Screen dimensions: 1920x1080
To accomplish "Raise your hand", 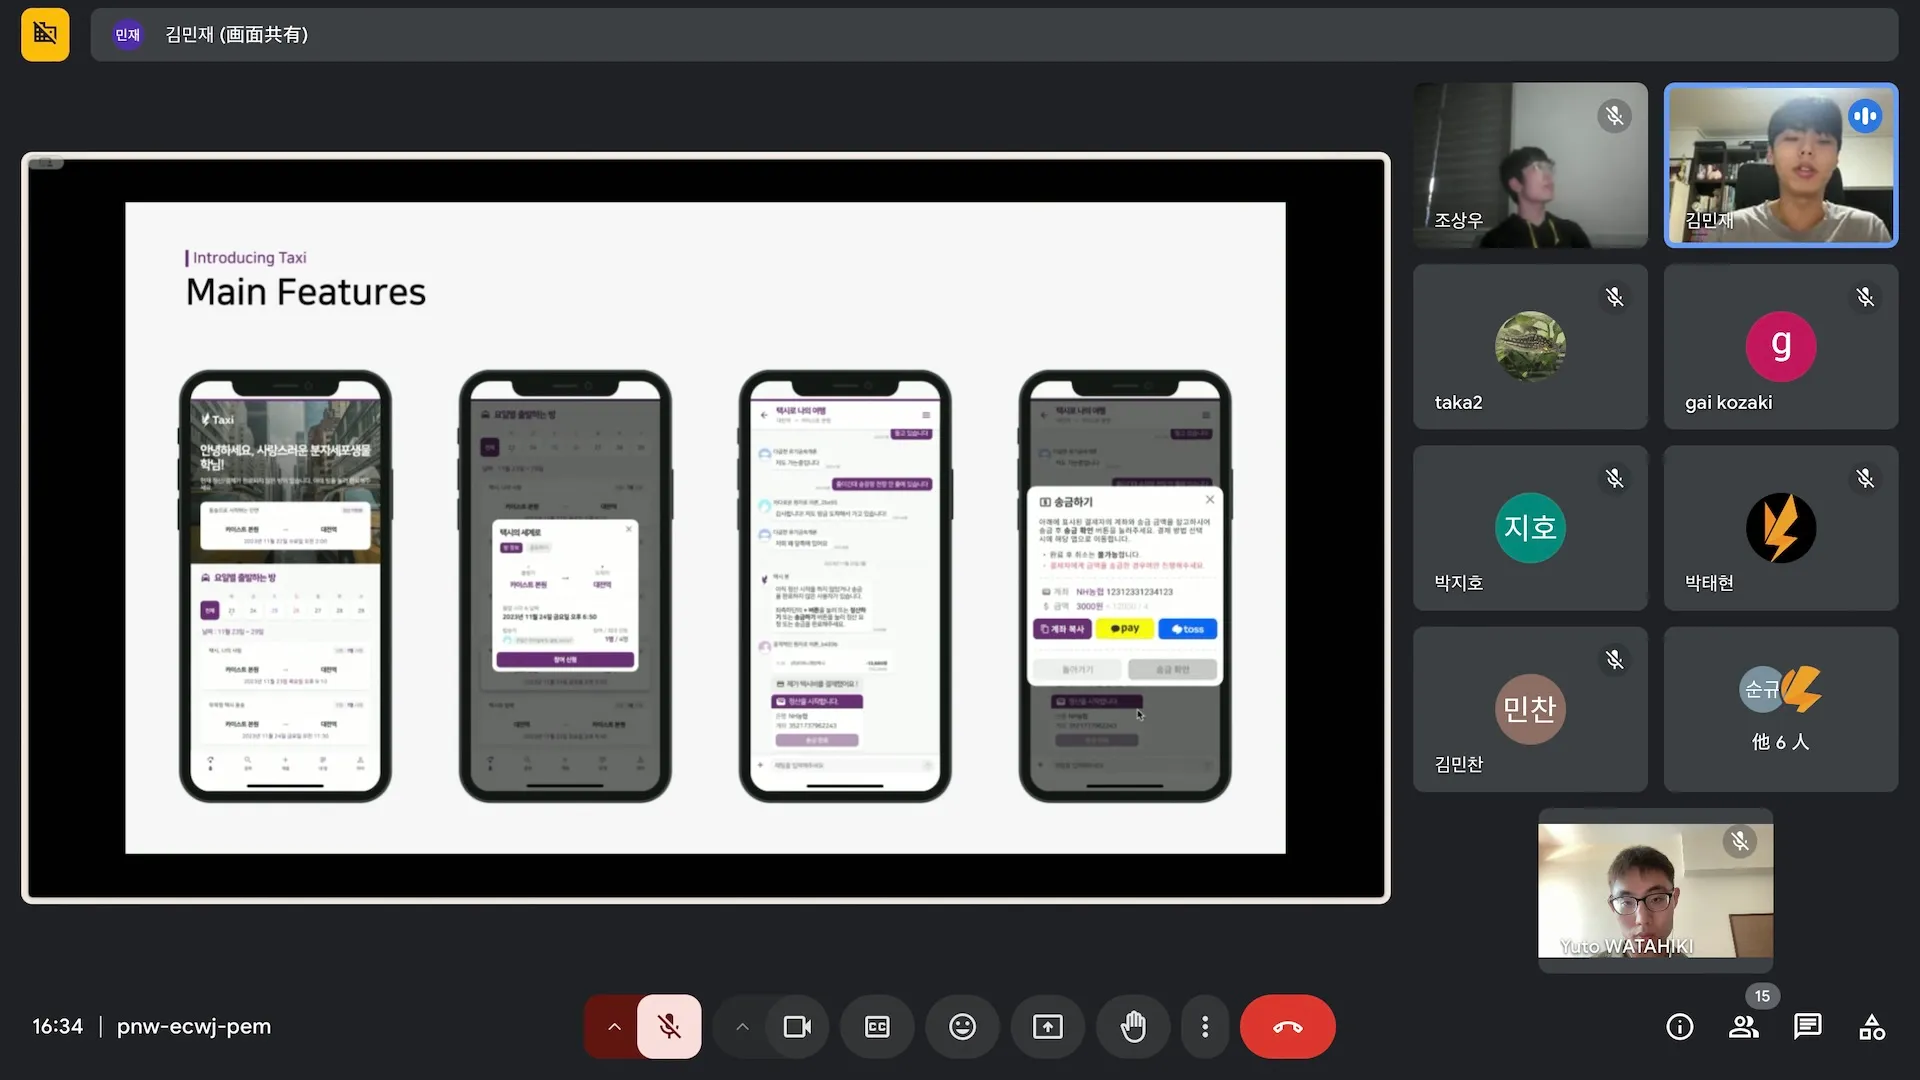I will coord(1133,1027).
